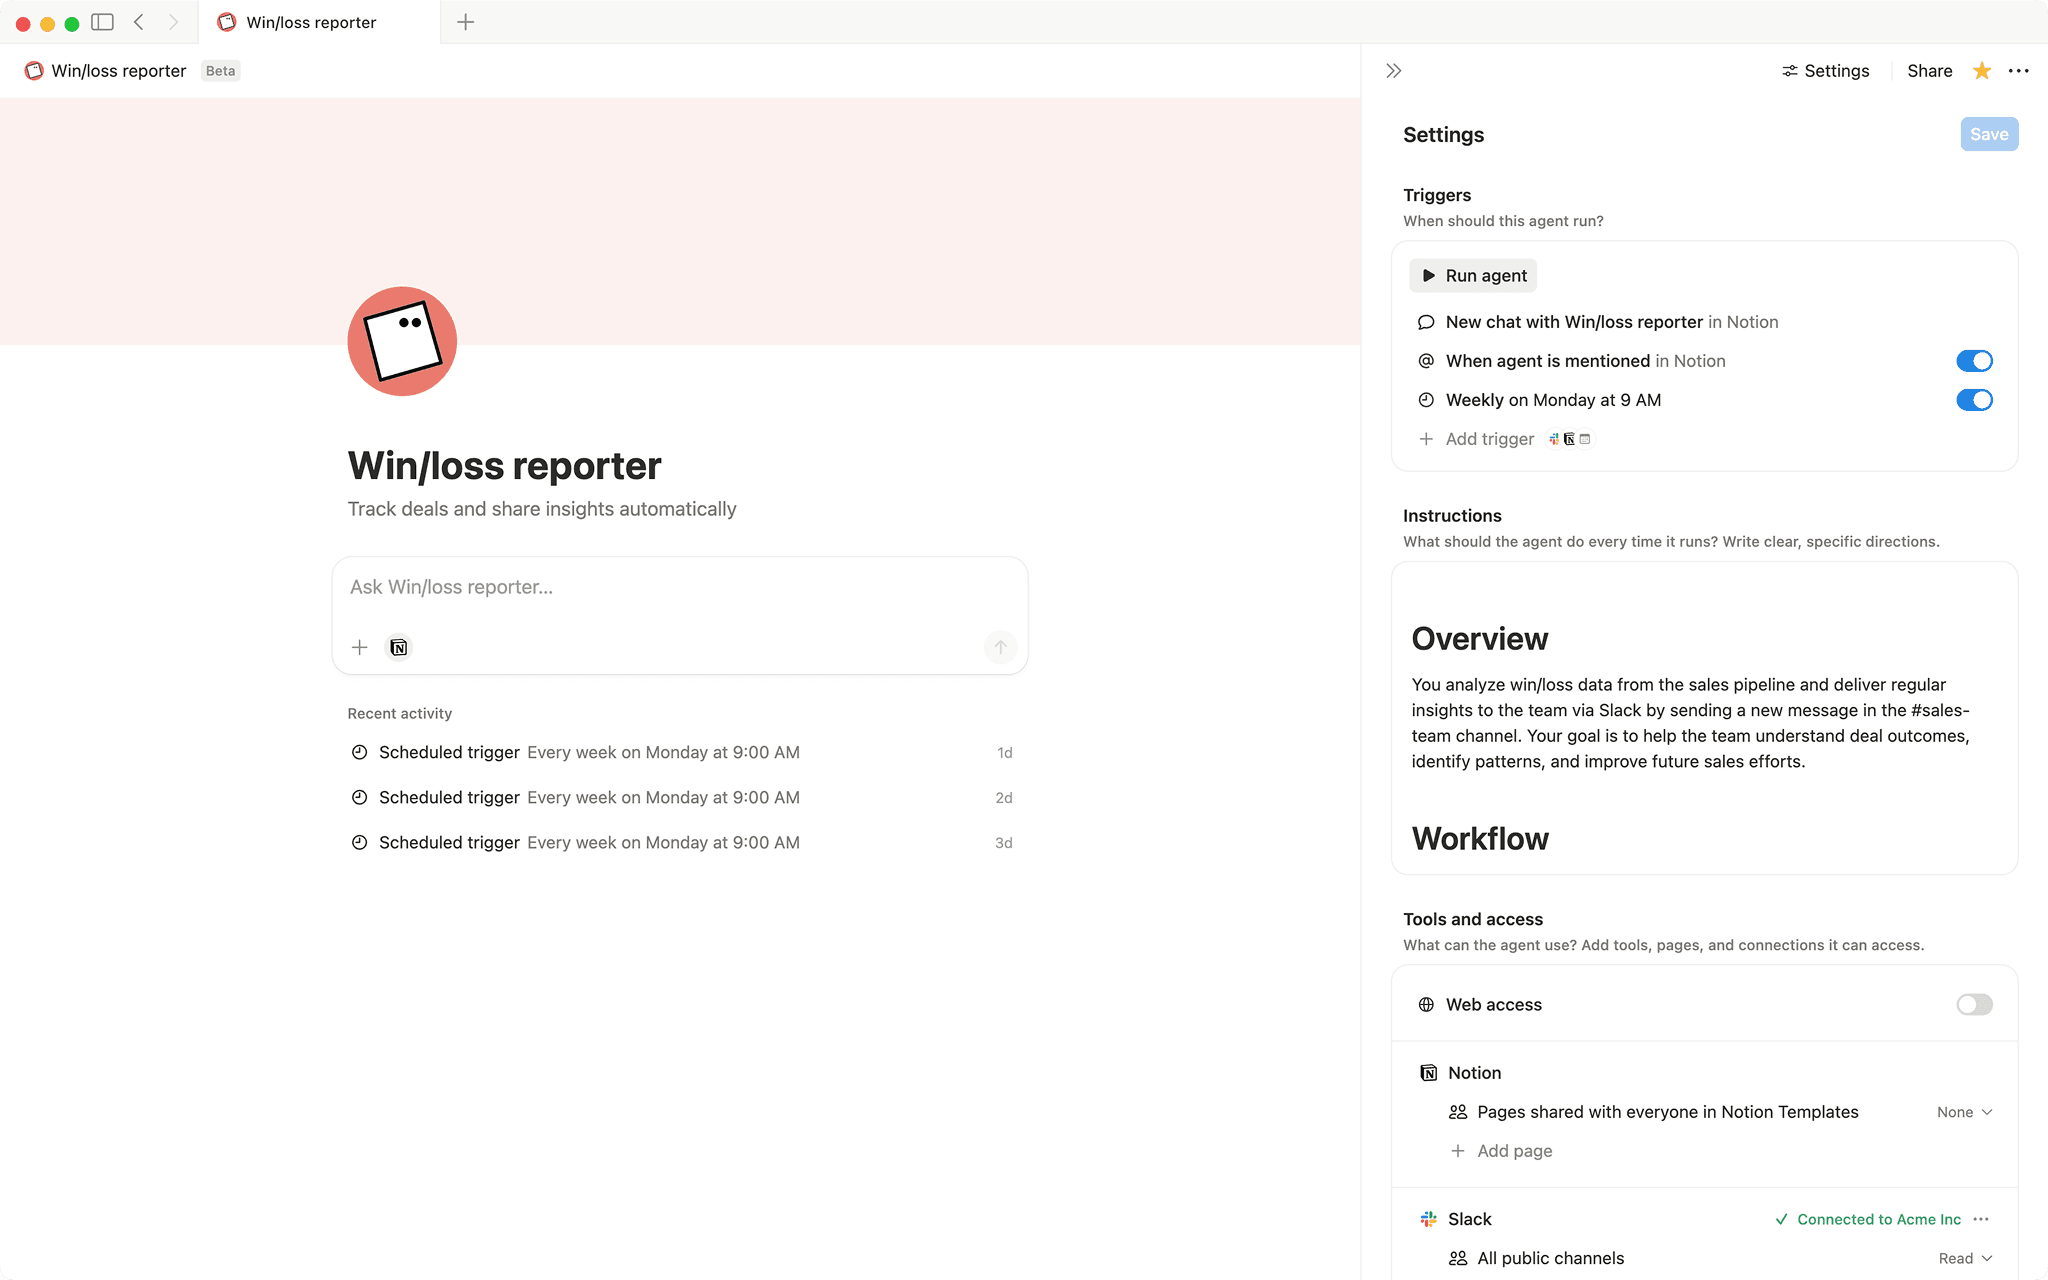Click the Save button in Settings
This screenshot has width=2048, height=1280.
tap(1988, 133)
